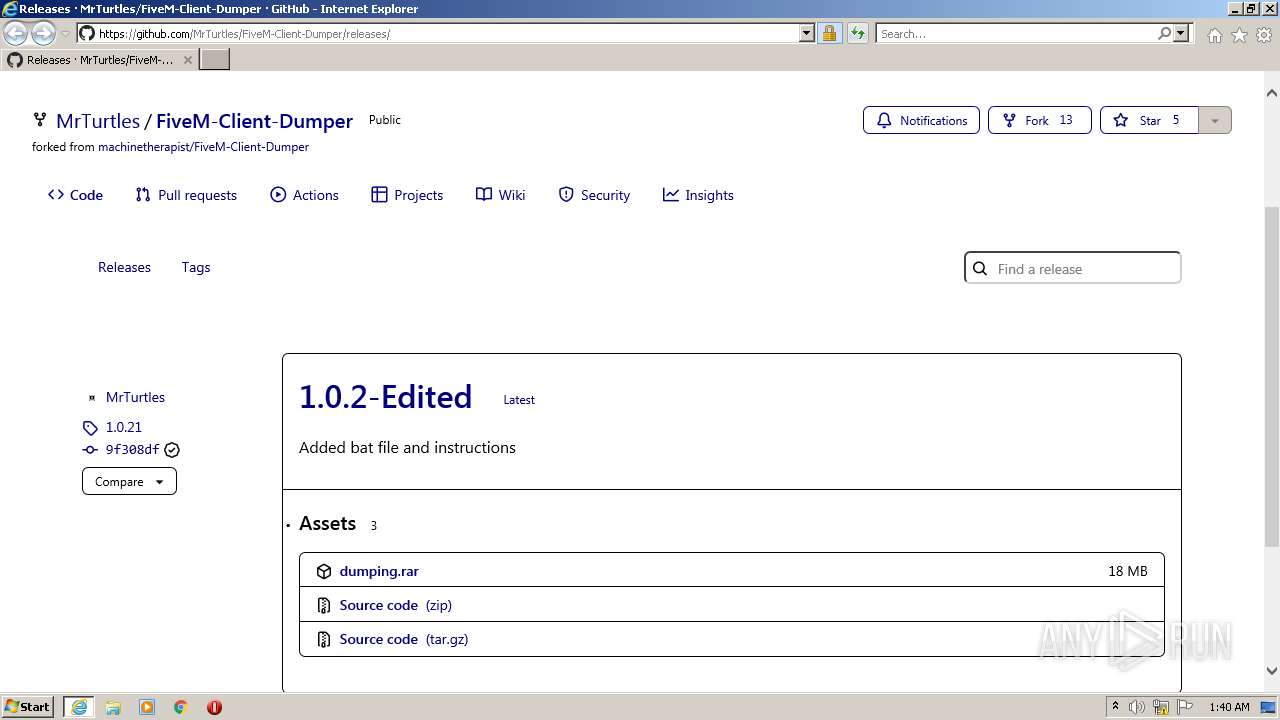
Task: Switch to the Insights tab
Action: 698,195
